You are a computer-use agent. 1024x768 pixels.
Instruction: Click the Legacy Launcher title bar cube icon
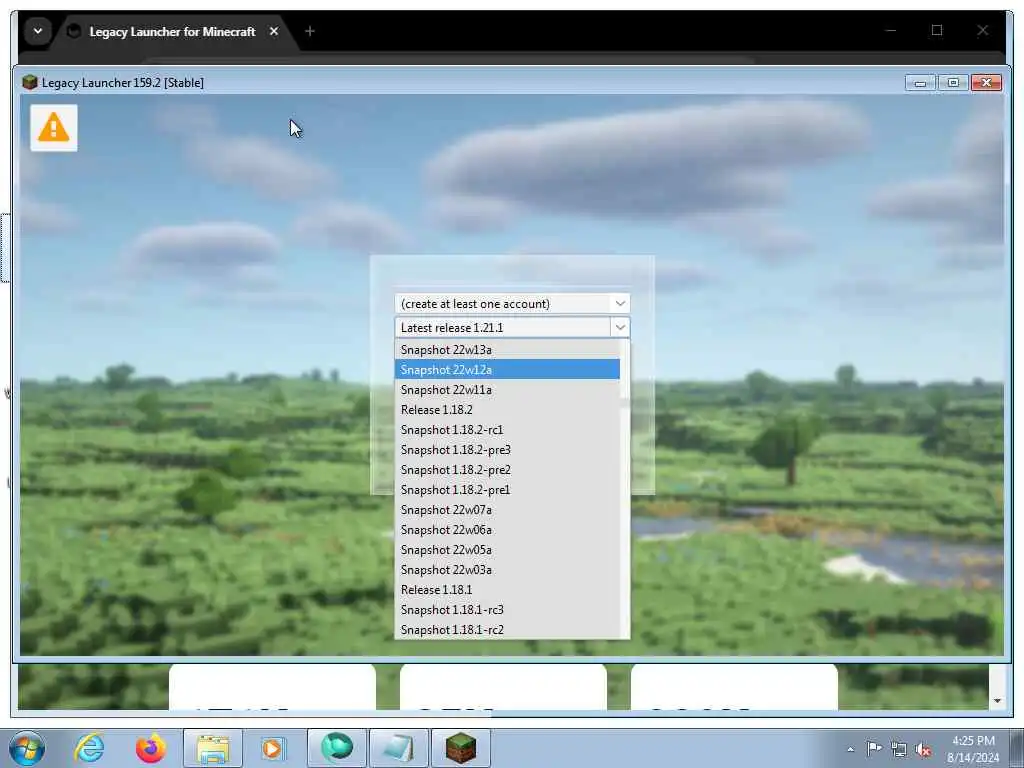pyautogui.click(x=29, y=82)
